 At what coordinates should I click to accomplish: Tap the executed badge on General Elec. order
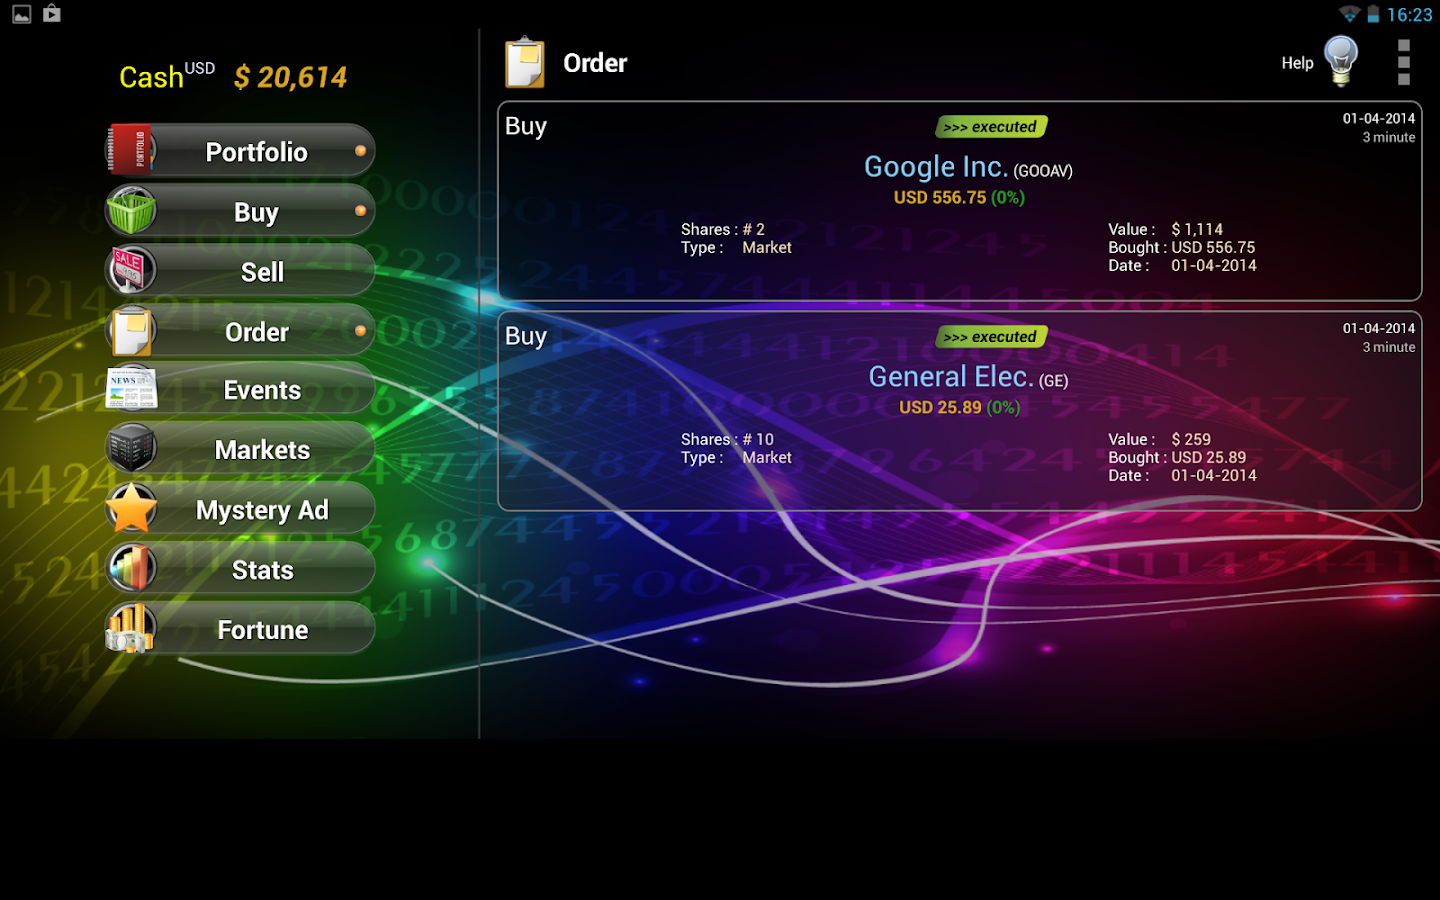tap(991, 337)
